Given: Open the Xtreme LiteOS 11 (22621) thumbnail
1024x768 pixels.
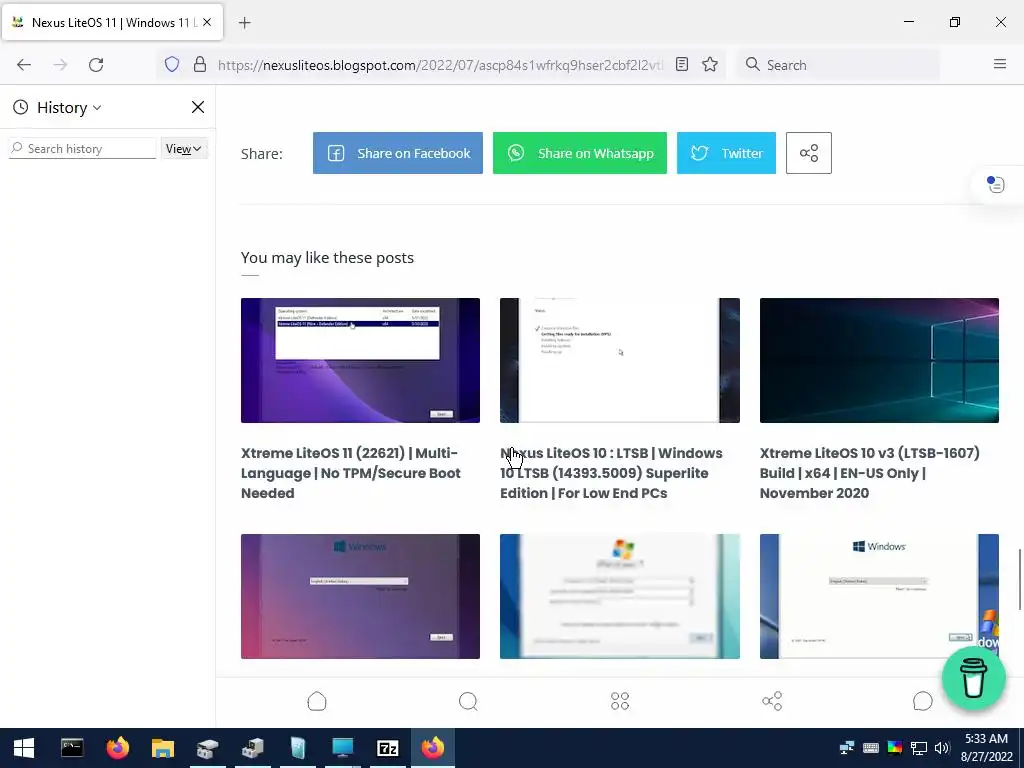Looking at the screenshot, I should pyautogui.click(x=360, y=360).
